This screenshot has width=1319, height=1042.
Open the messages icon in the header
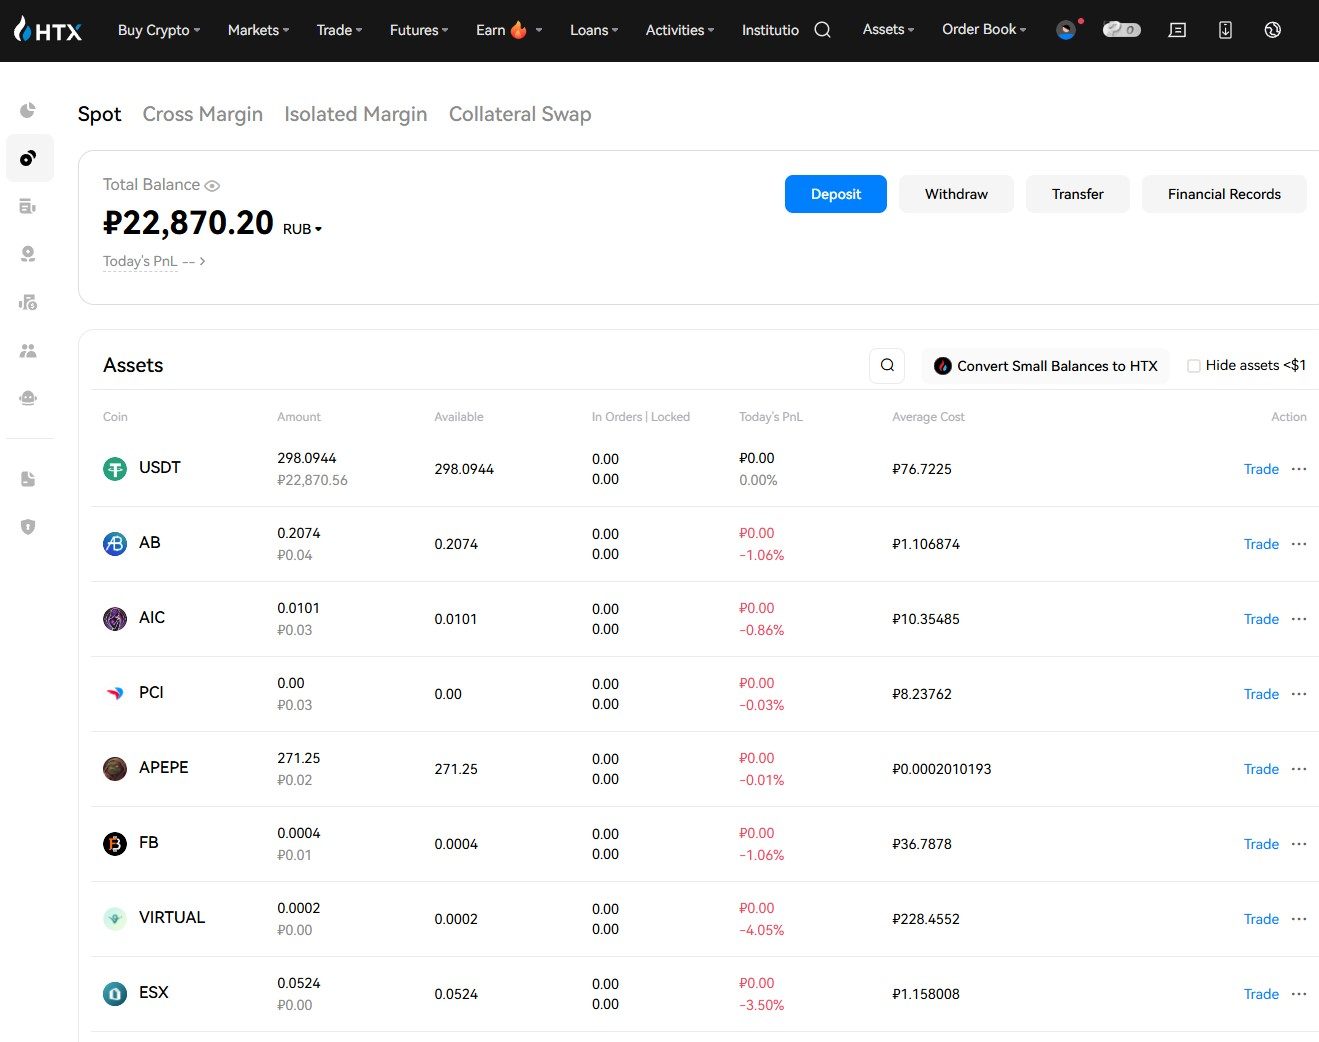click(x=1177, y=30)
